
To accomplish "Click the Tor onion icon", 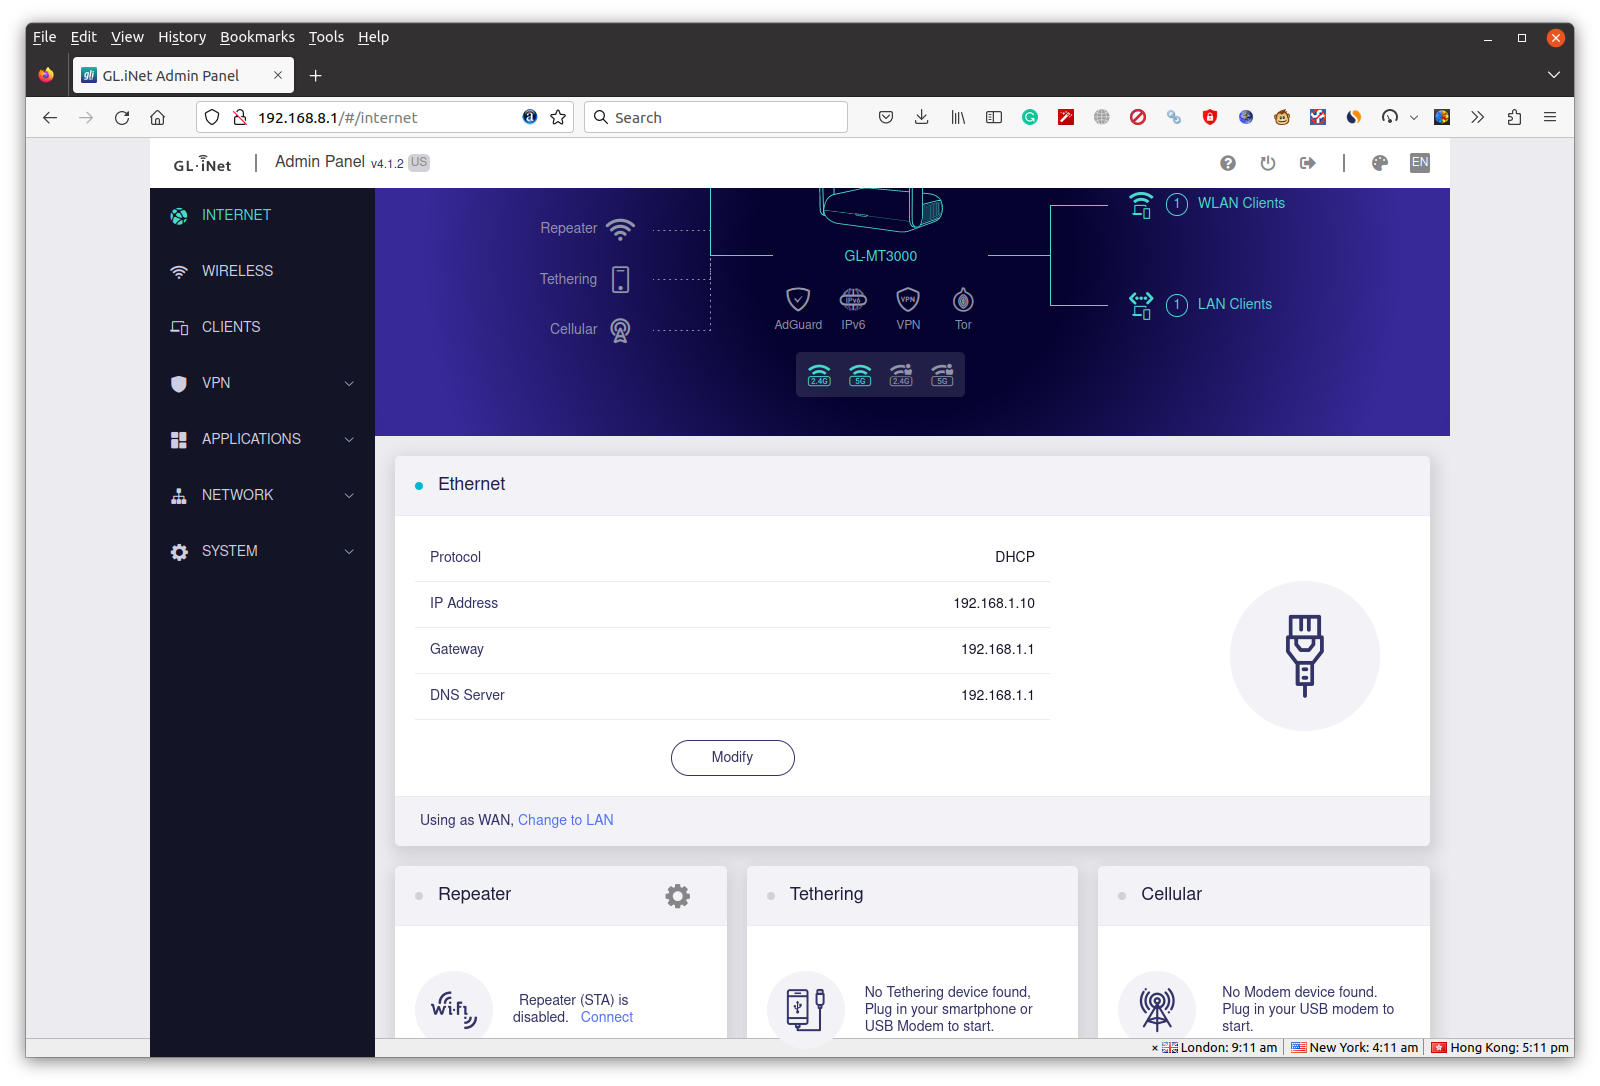I will coord(963,299).
